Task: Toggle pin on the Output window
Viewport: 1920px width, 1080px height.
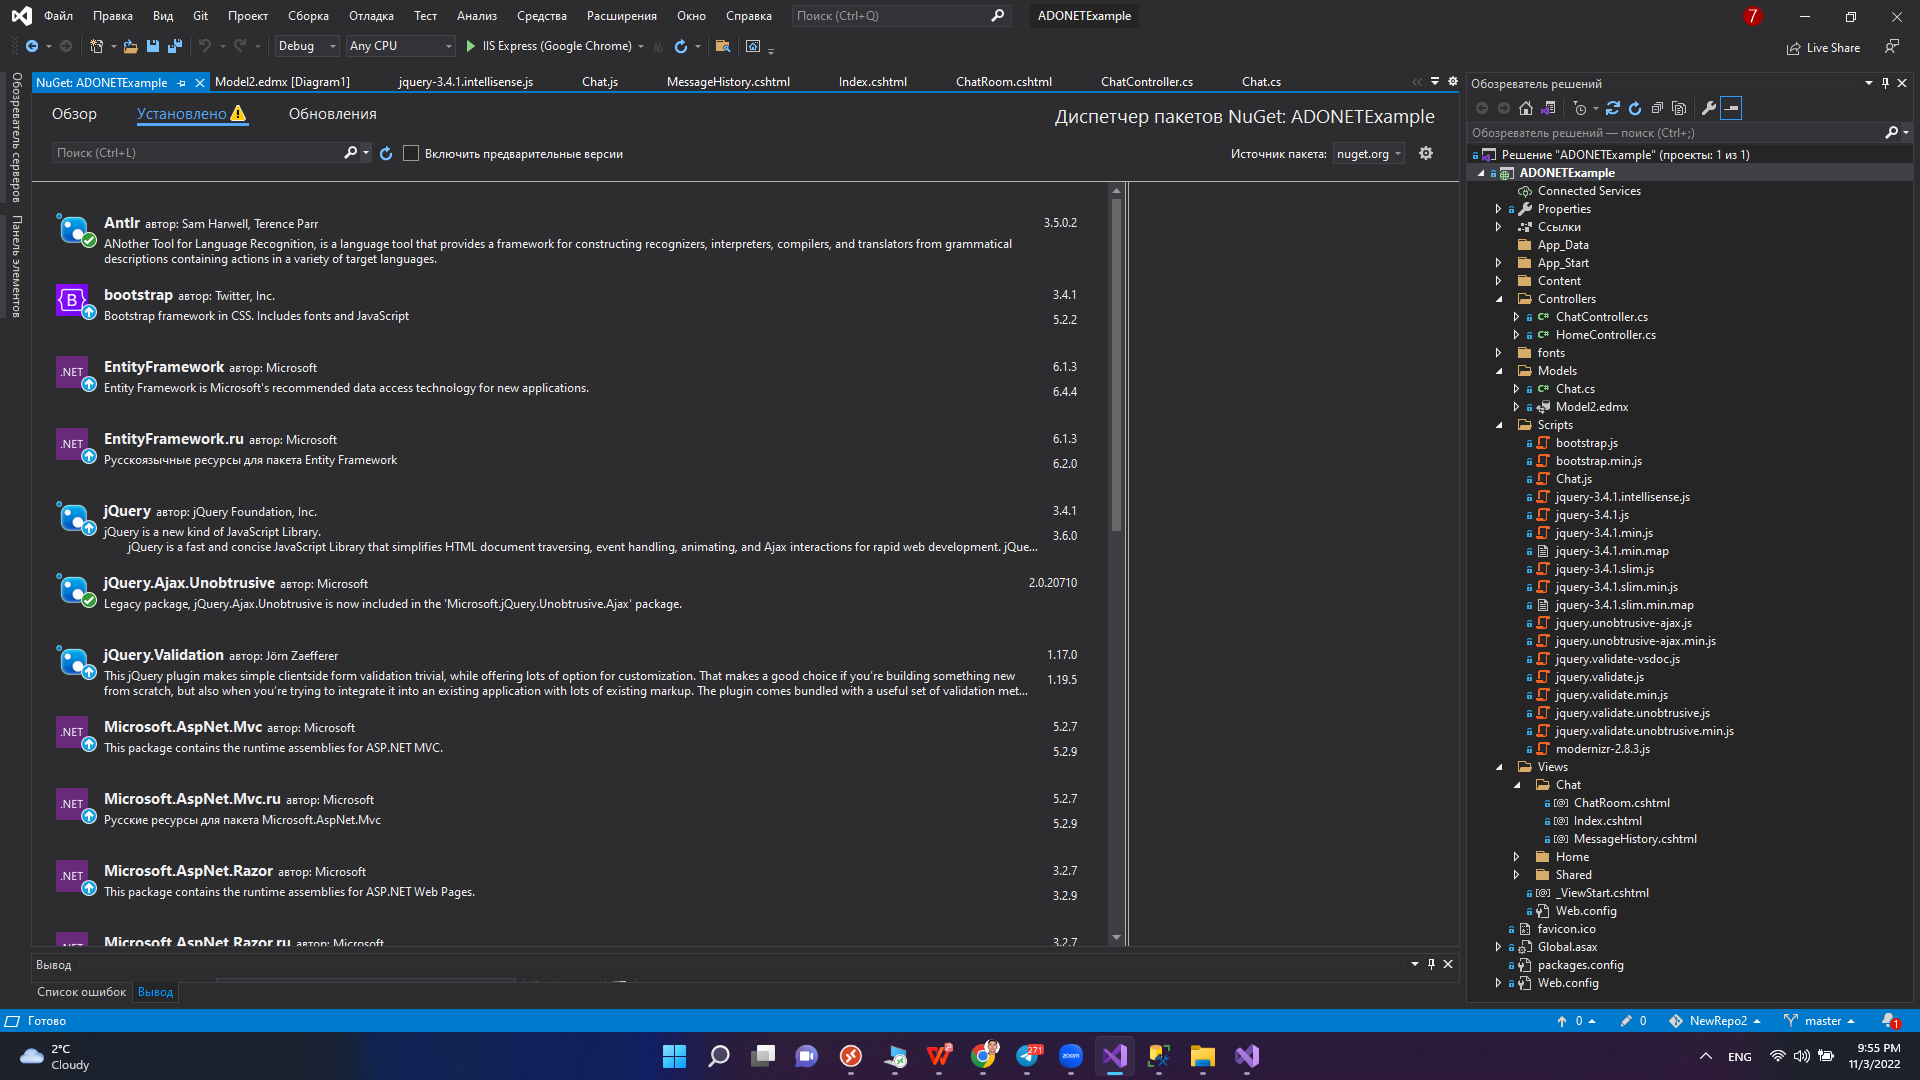Action: [x=1432, y=964]
